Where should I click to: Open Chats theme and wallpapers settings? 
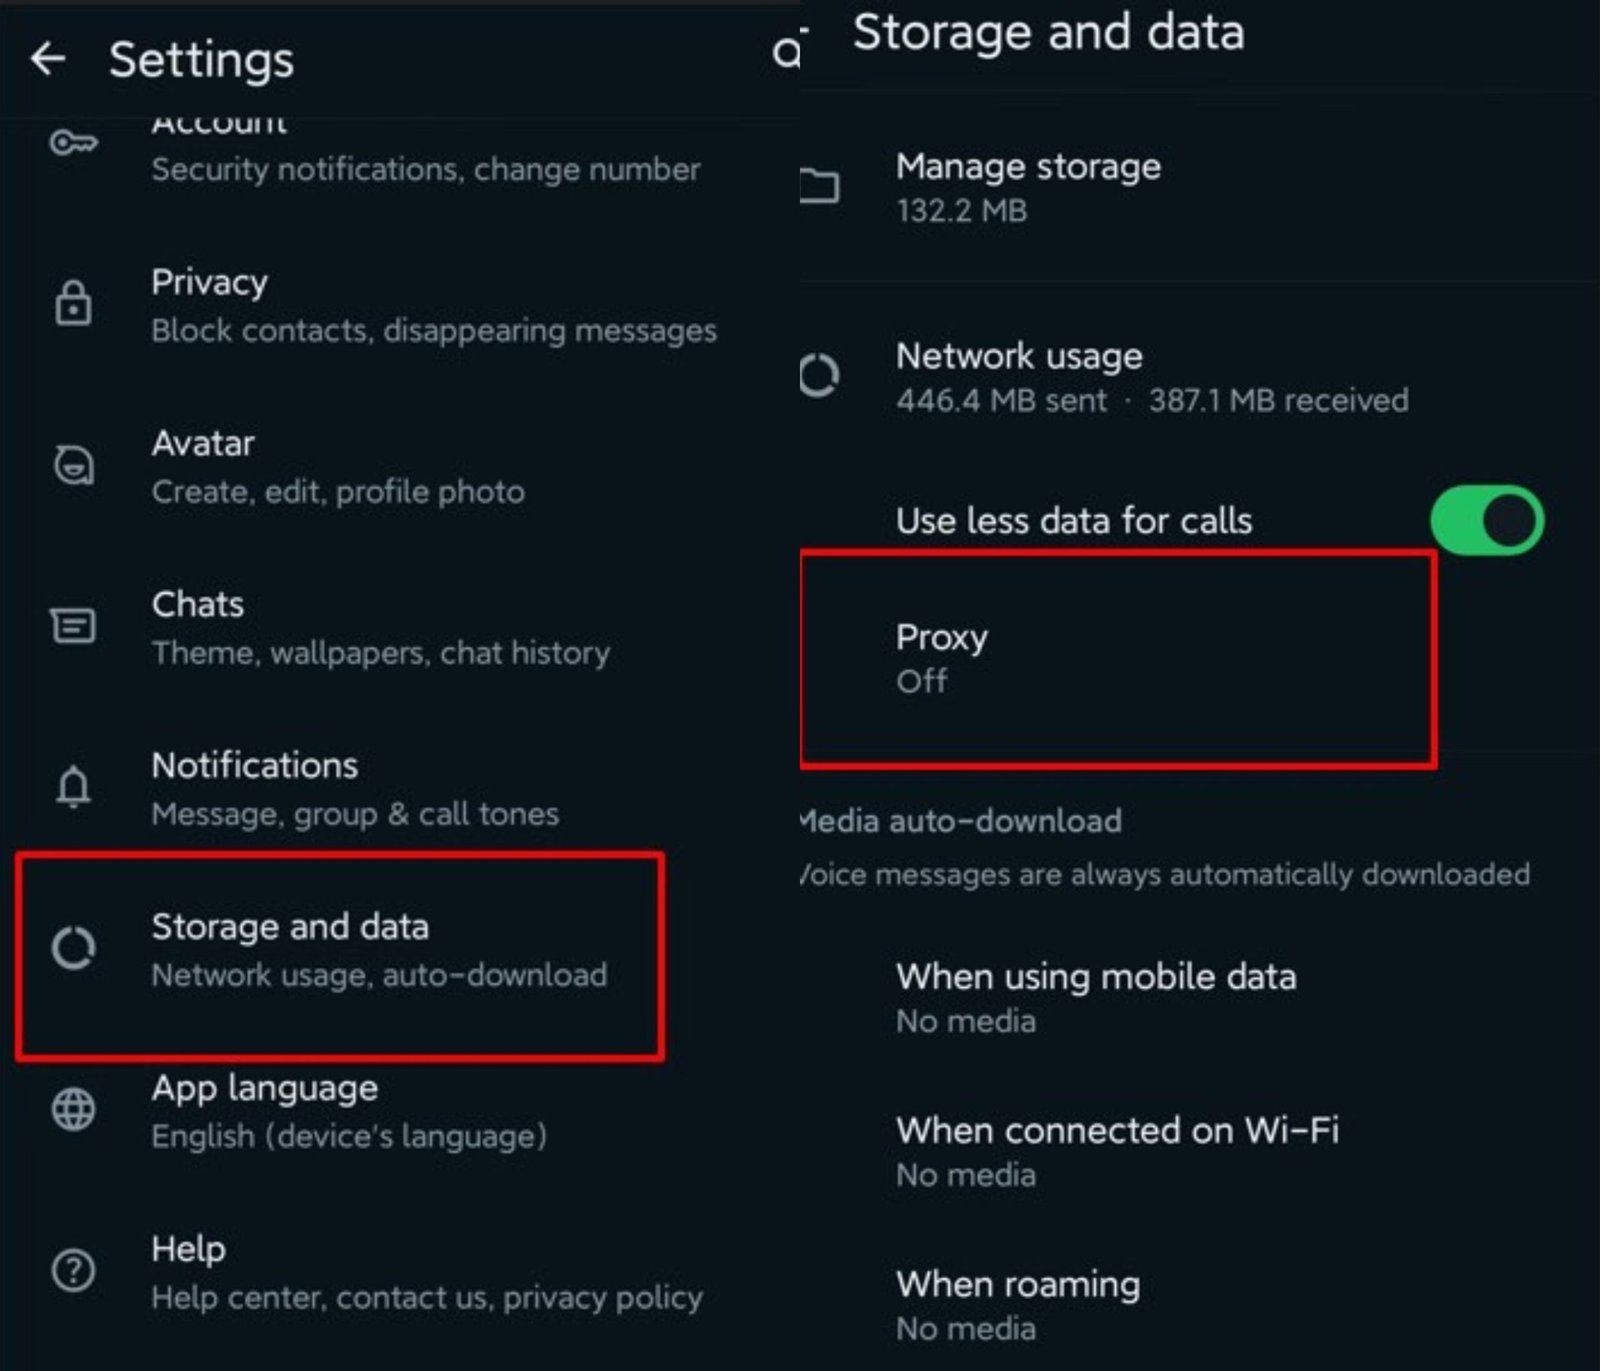[x=380, y=627]
